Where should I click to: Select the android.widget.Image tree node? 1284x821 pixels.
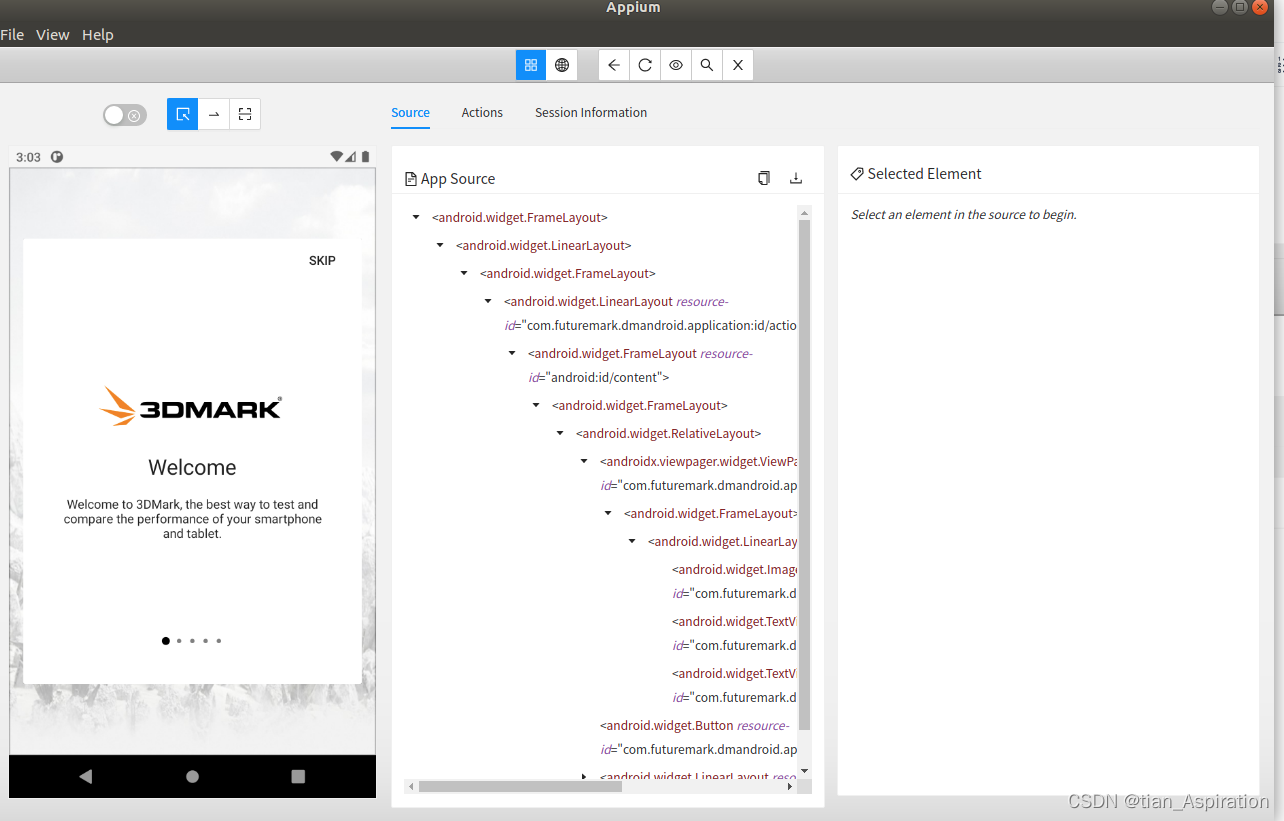(734, 581)
